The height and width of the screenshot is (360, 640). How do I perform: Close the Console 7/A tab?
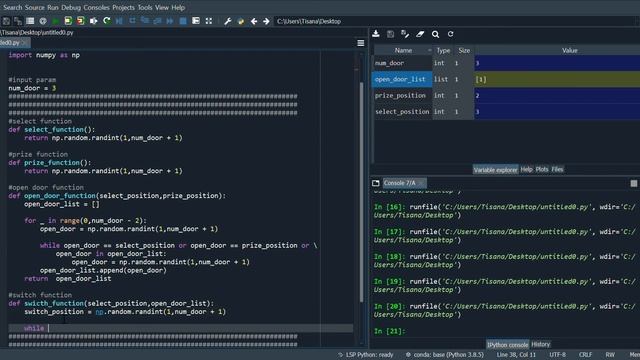[421, 183]
